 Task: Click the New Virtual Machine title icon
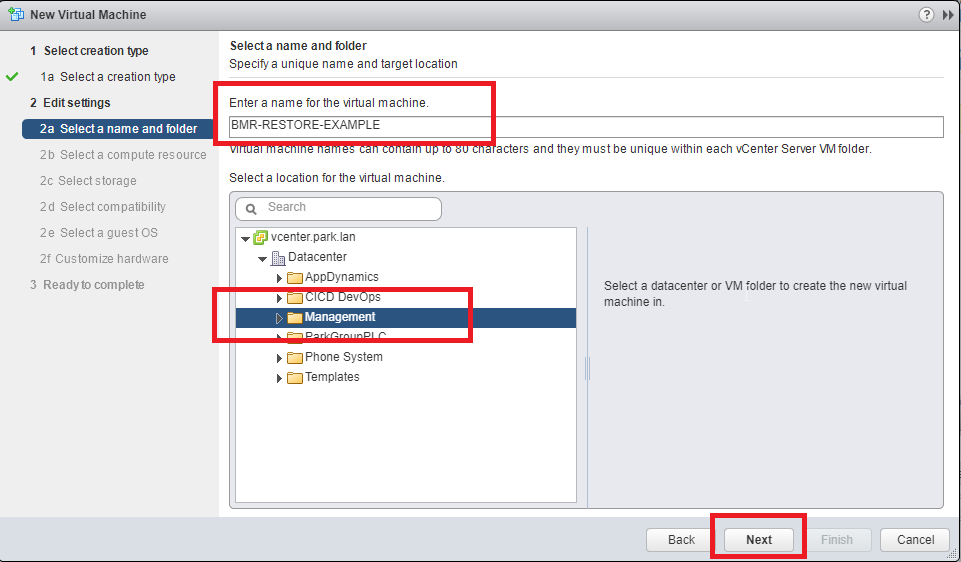click(16, 14)
